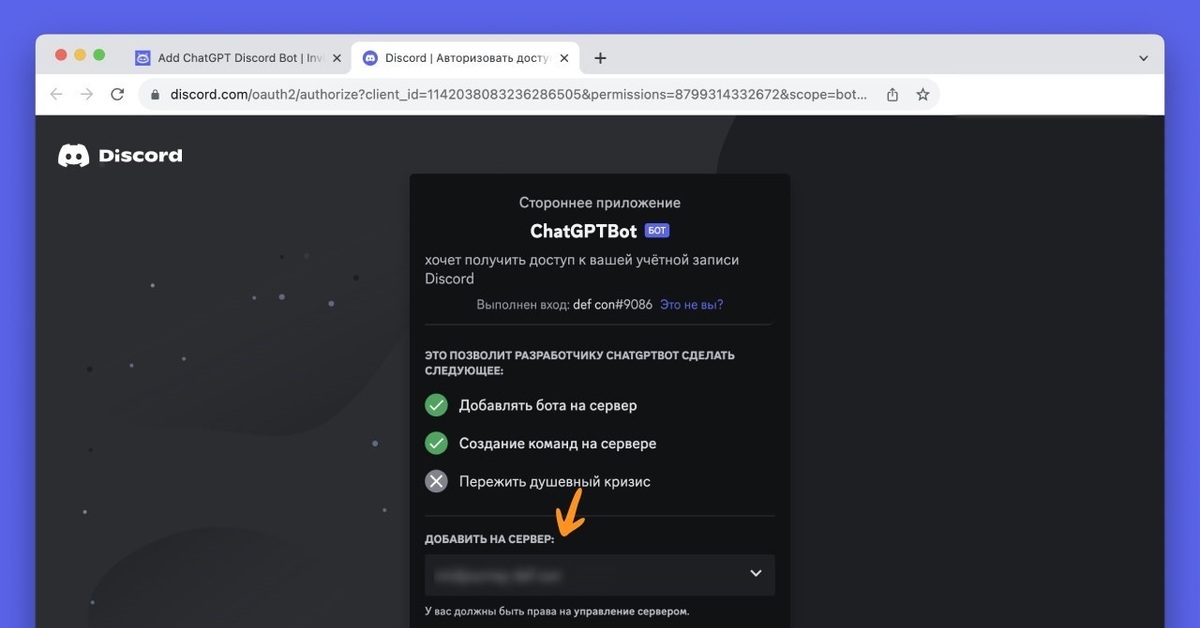
Task: Click the Discord favicon on active tab
Action: coord(371,58)
